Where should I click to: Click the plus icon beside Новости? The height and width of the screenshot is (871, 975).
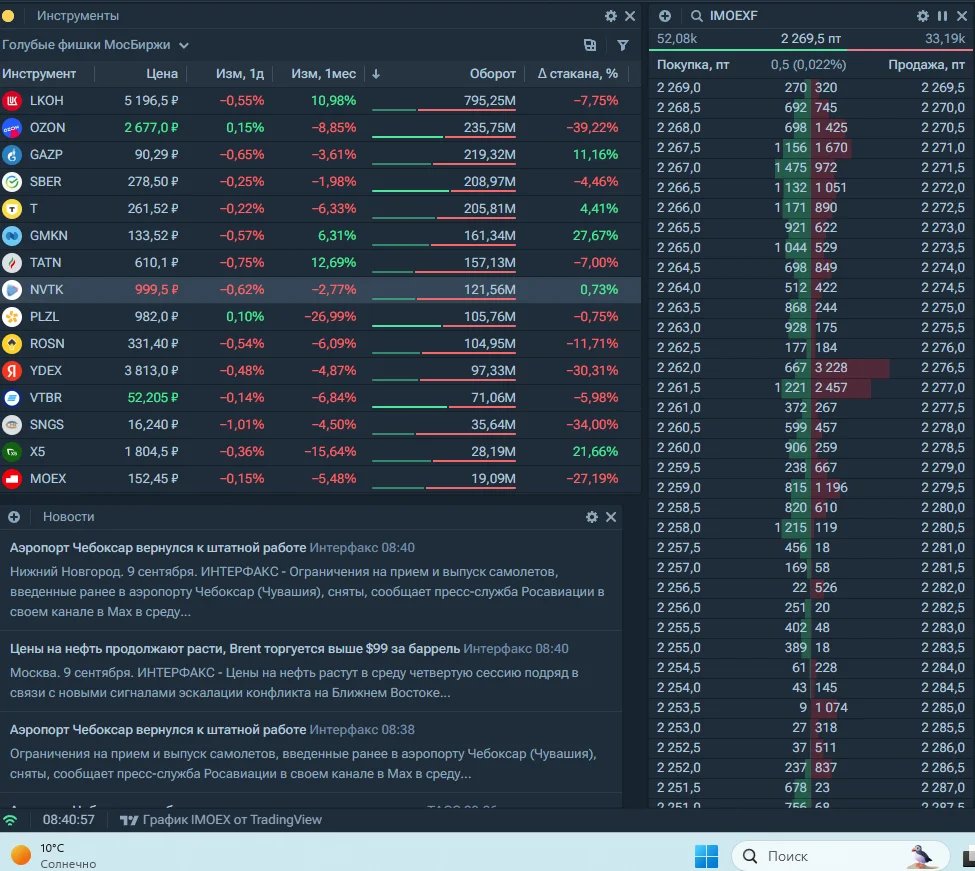(14, 517)
